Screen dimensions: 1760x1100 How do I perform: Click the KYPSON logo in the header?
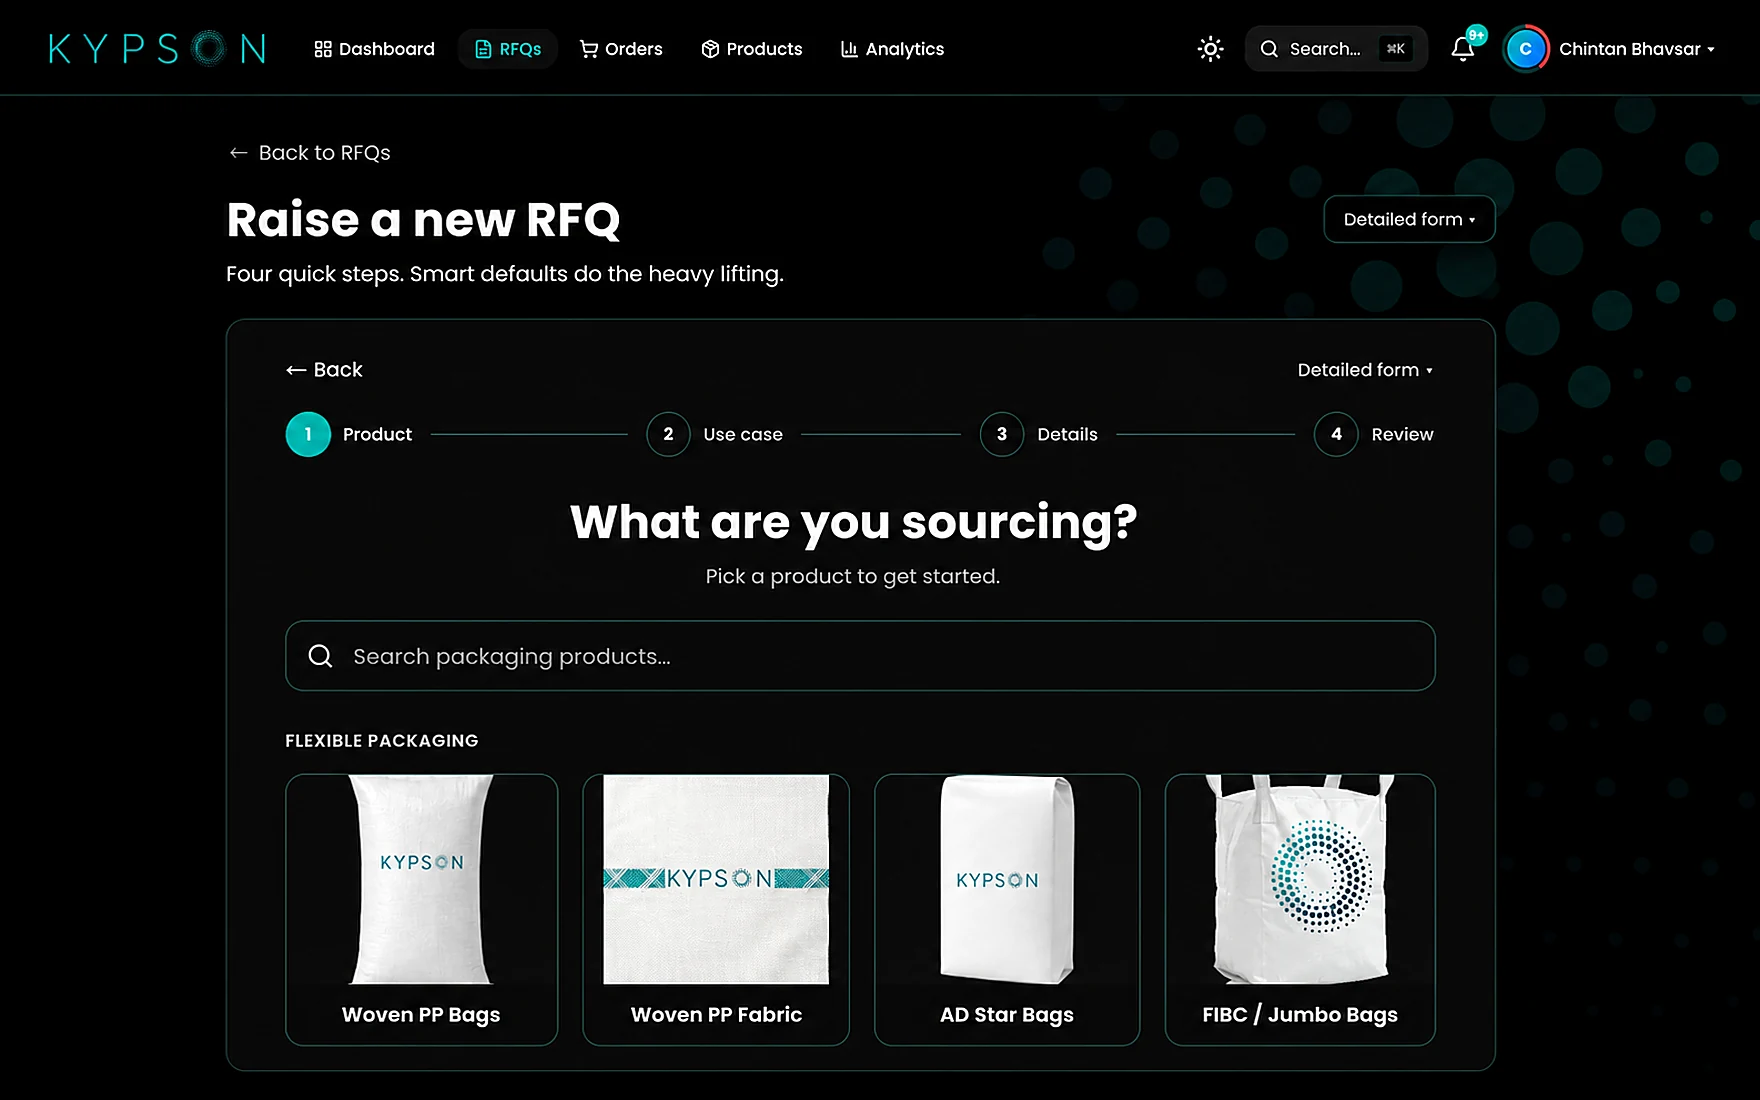coord(157,48)
